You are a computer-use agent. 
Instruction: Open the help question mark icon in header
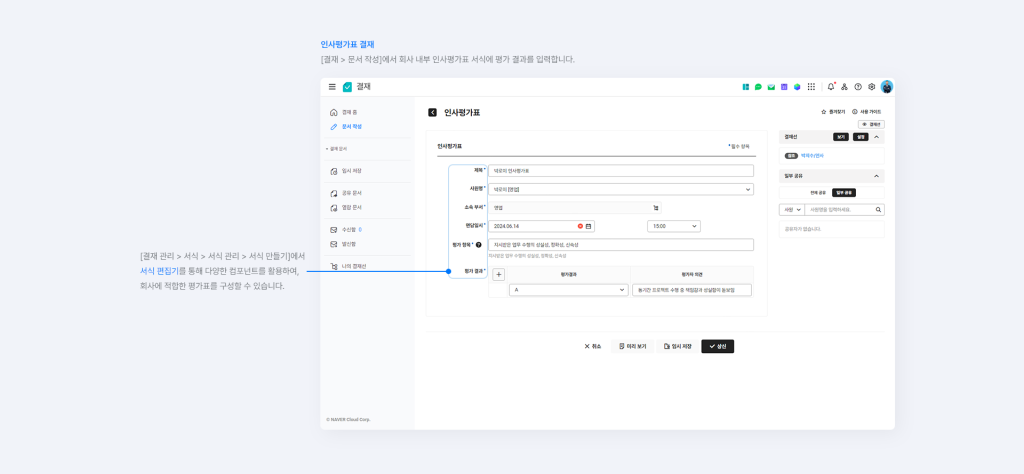(x=858, y=87)
